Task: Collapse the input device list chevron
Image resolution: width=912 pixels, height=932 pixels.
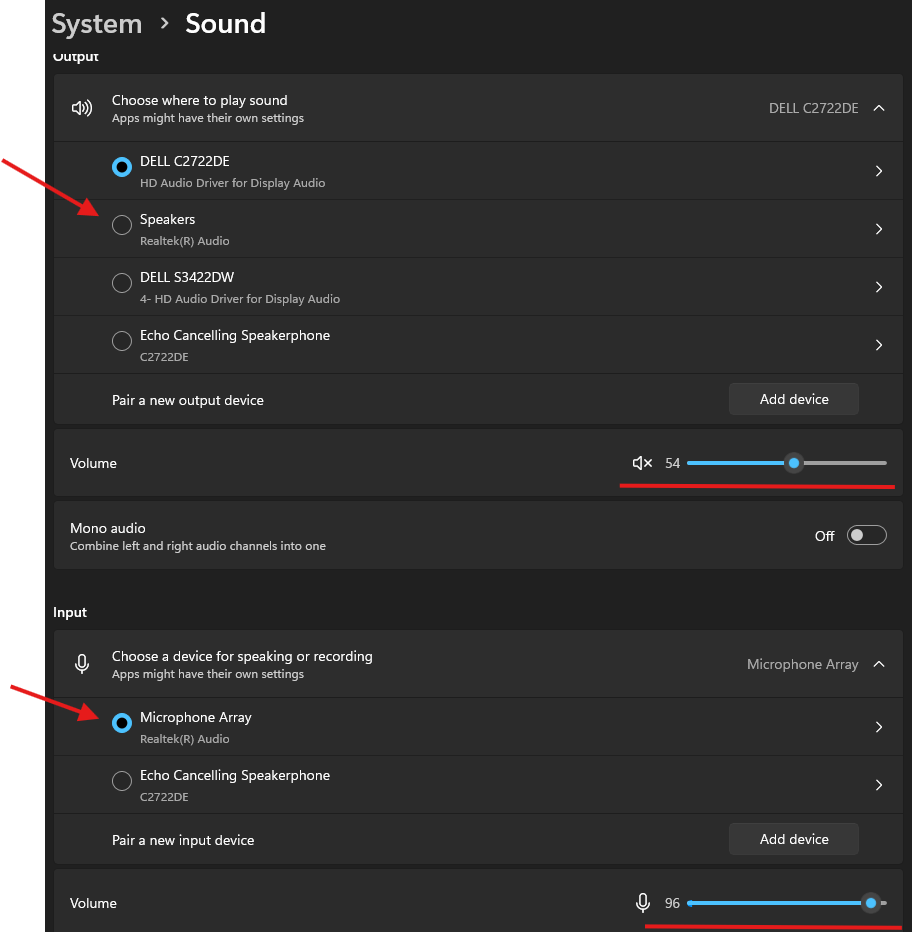Action: 878,664
